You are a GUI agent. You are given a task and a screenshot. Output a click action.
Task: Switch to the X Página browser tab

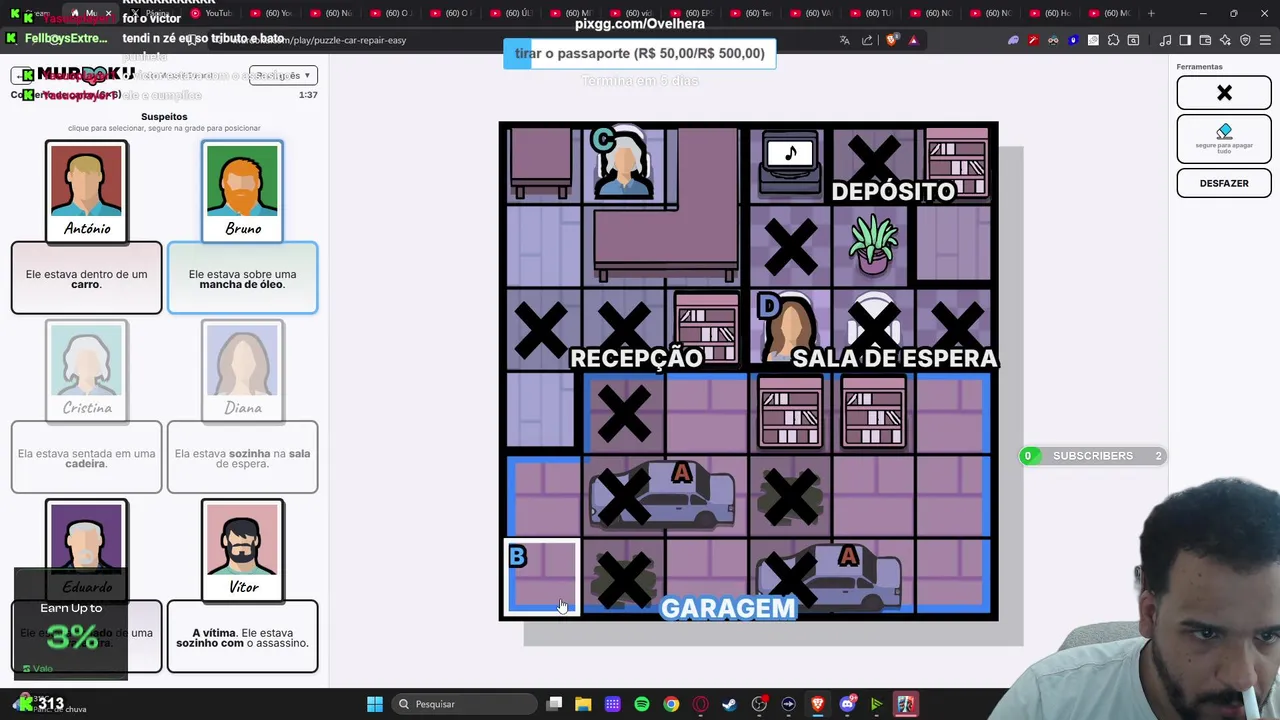(150, 13)
